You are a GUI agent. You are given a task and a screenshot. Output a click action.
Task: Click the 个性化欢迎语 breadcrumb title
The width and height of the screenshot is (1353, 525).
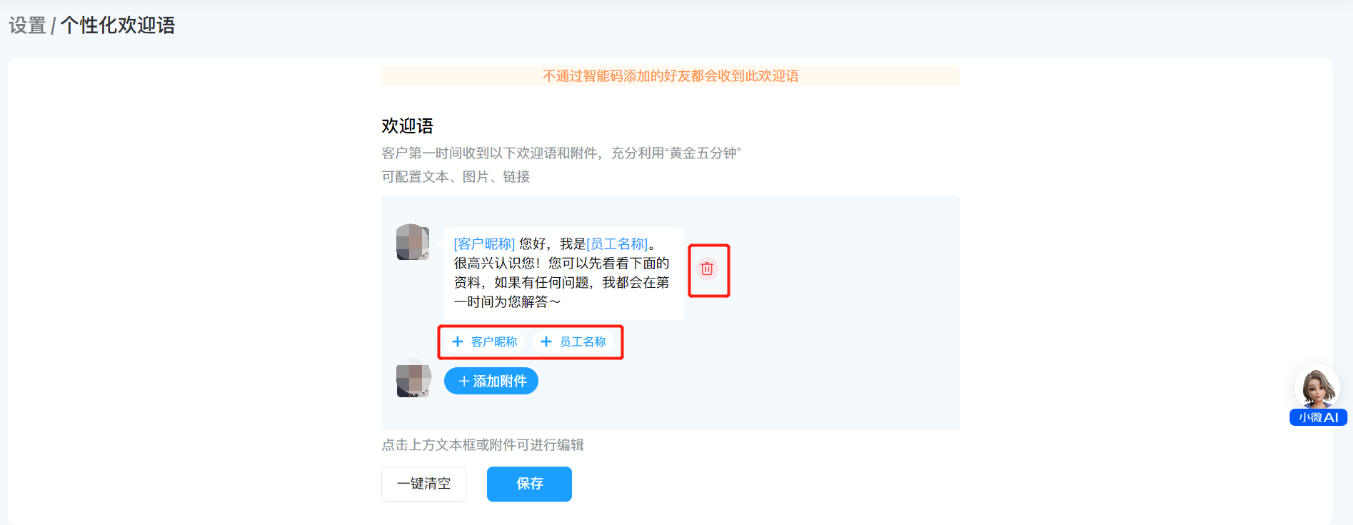pos(118,26)
